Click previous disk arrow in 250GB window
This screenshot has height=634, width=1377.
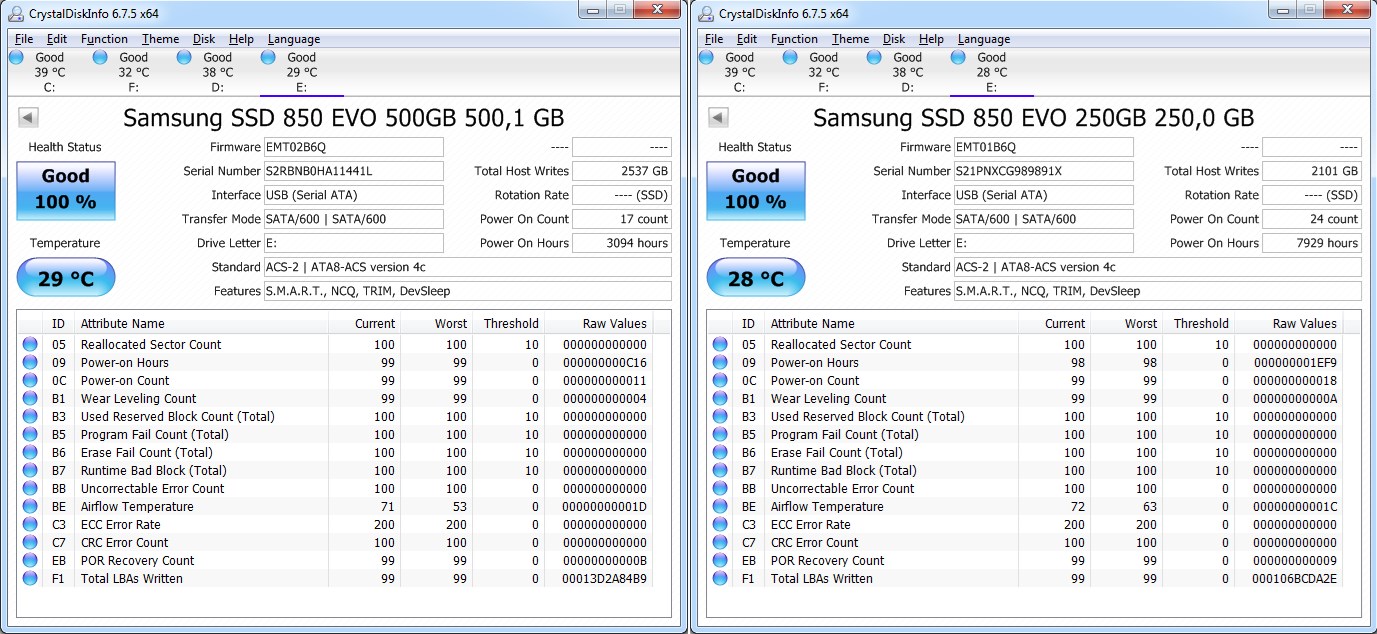[718, 118]
